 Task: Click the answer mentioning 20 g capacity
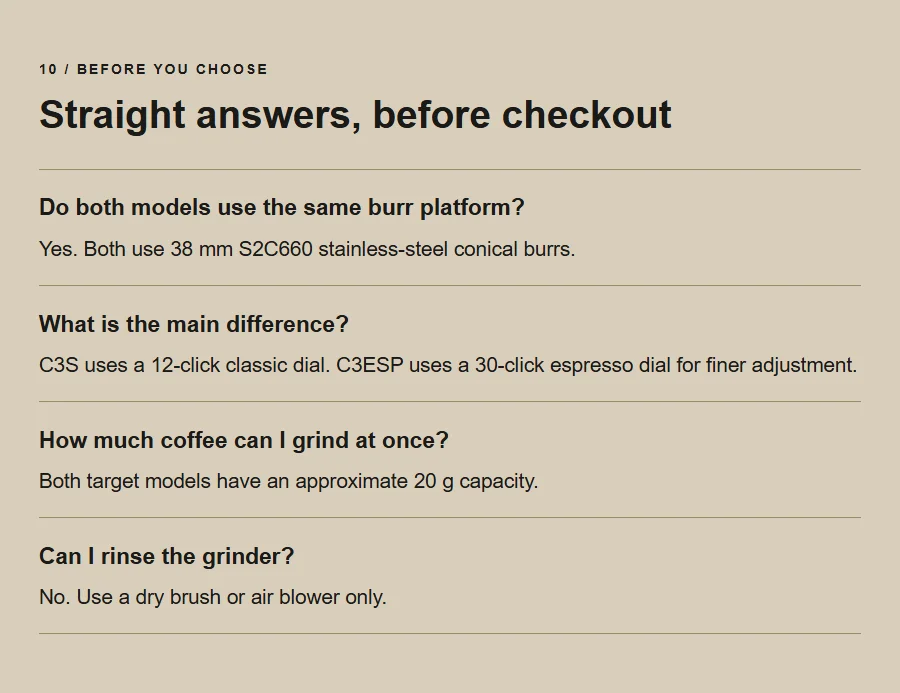pyautogui.click(x=288, y=481)
